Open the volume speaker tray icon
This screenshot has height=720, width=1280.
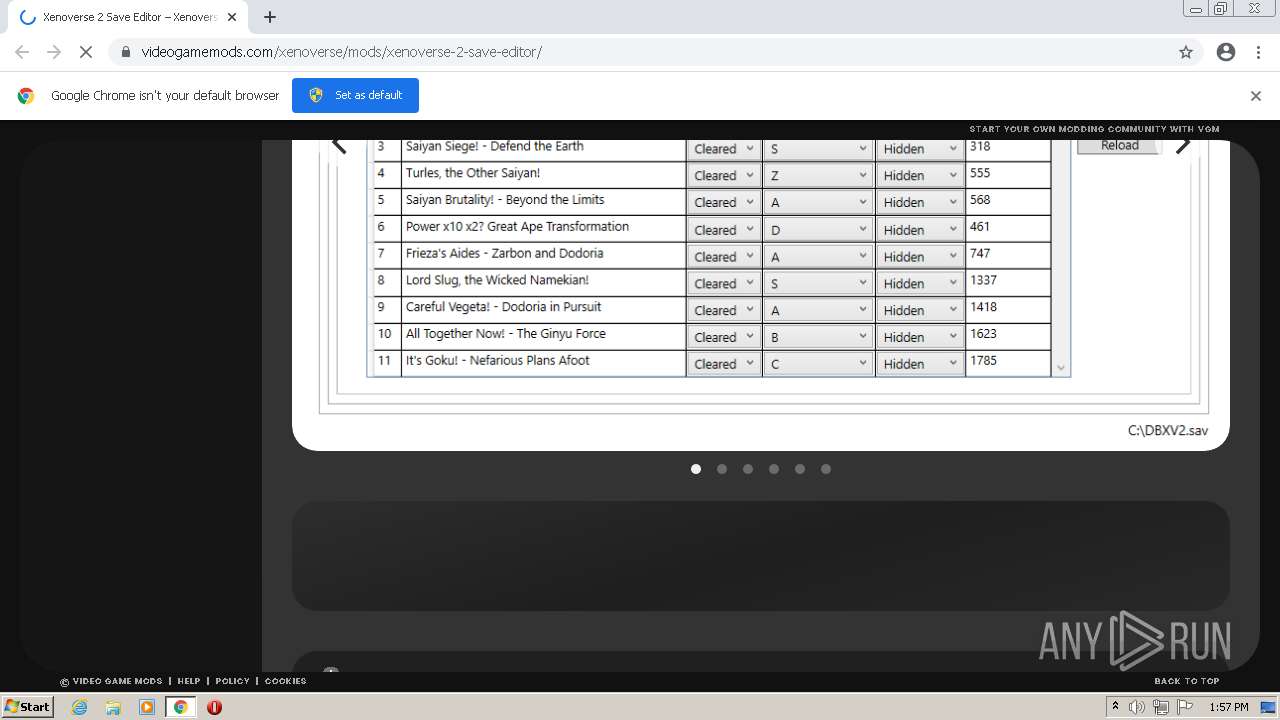click(x=1137, y=707)
